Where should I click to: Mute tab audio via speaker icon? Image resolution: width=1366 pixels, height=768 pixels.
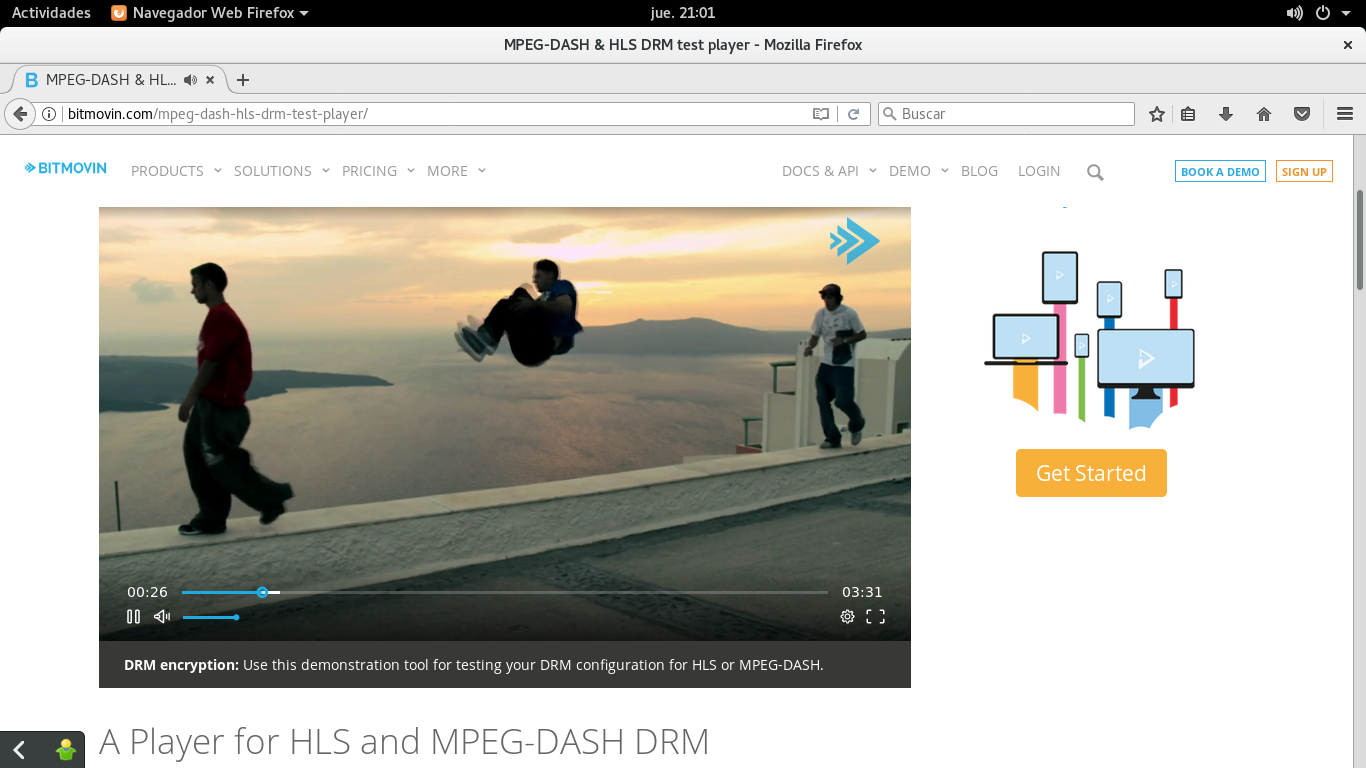(x=191, y=80)
